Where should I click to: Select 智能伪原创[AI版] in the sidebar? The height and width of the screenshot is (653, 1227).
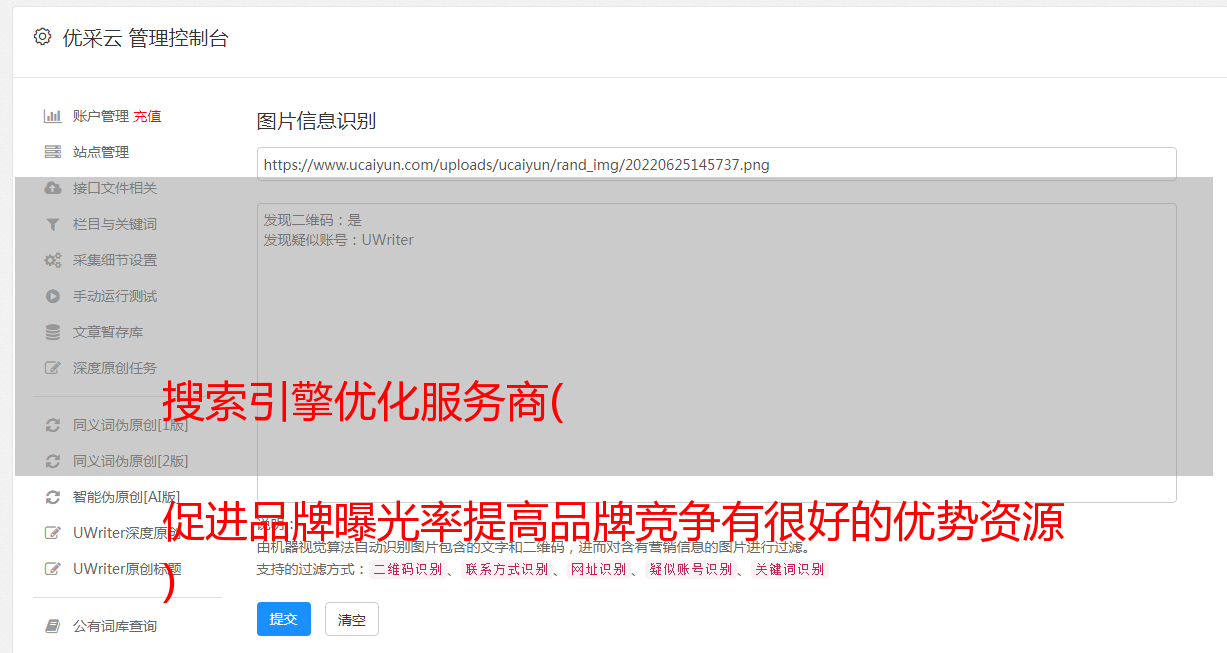tap(127, 497)
